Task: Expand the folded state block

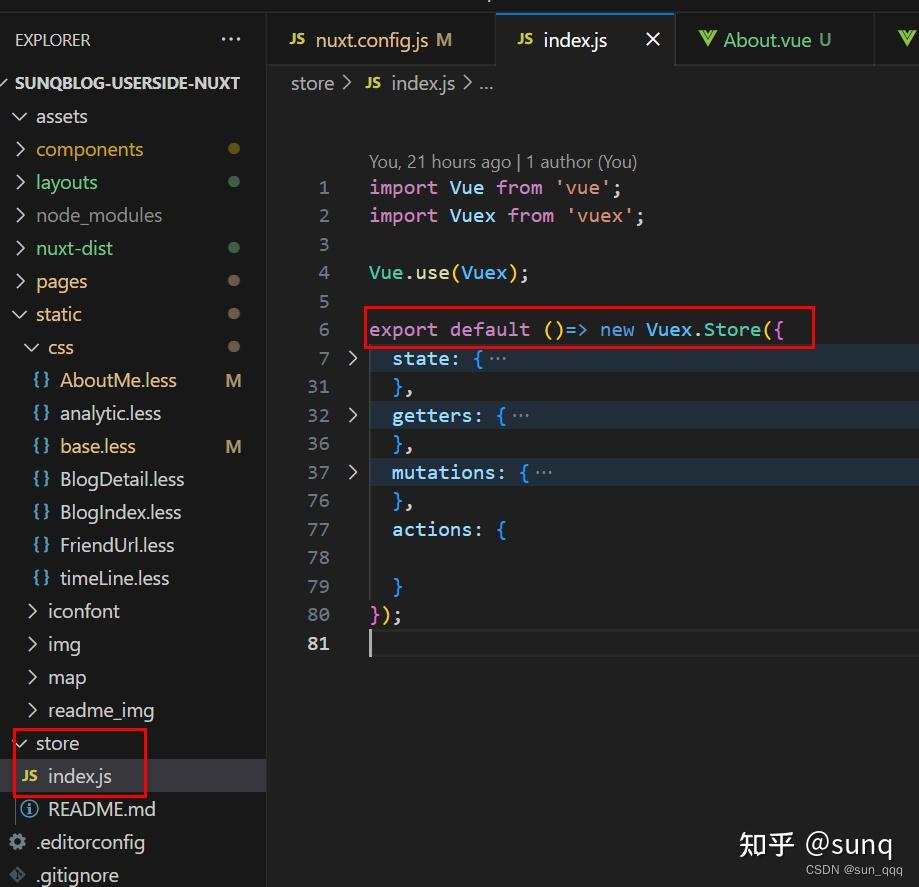Action: (353, 357)
